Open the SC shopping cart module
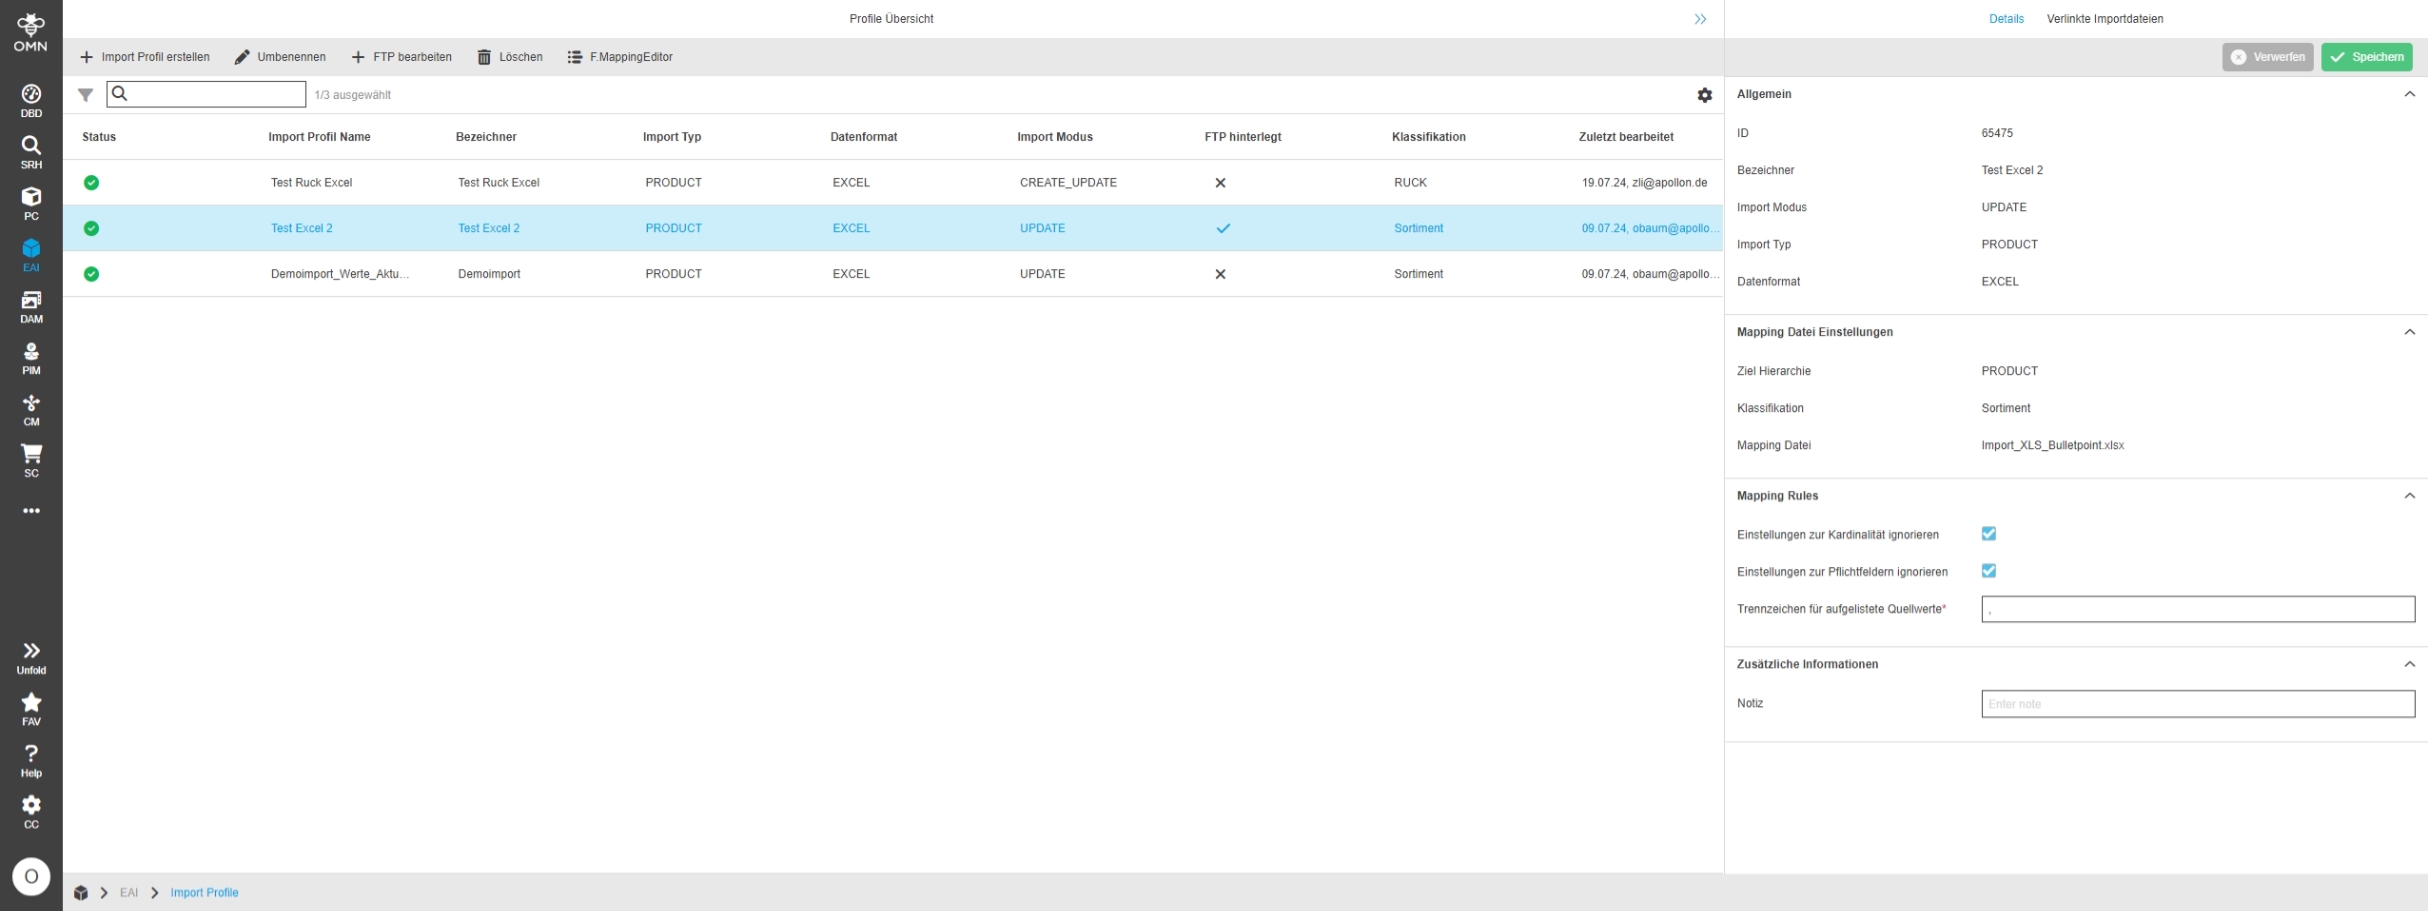This screenshot has height=911, width=2428. (x=31, y=461)
